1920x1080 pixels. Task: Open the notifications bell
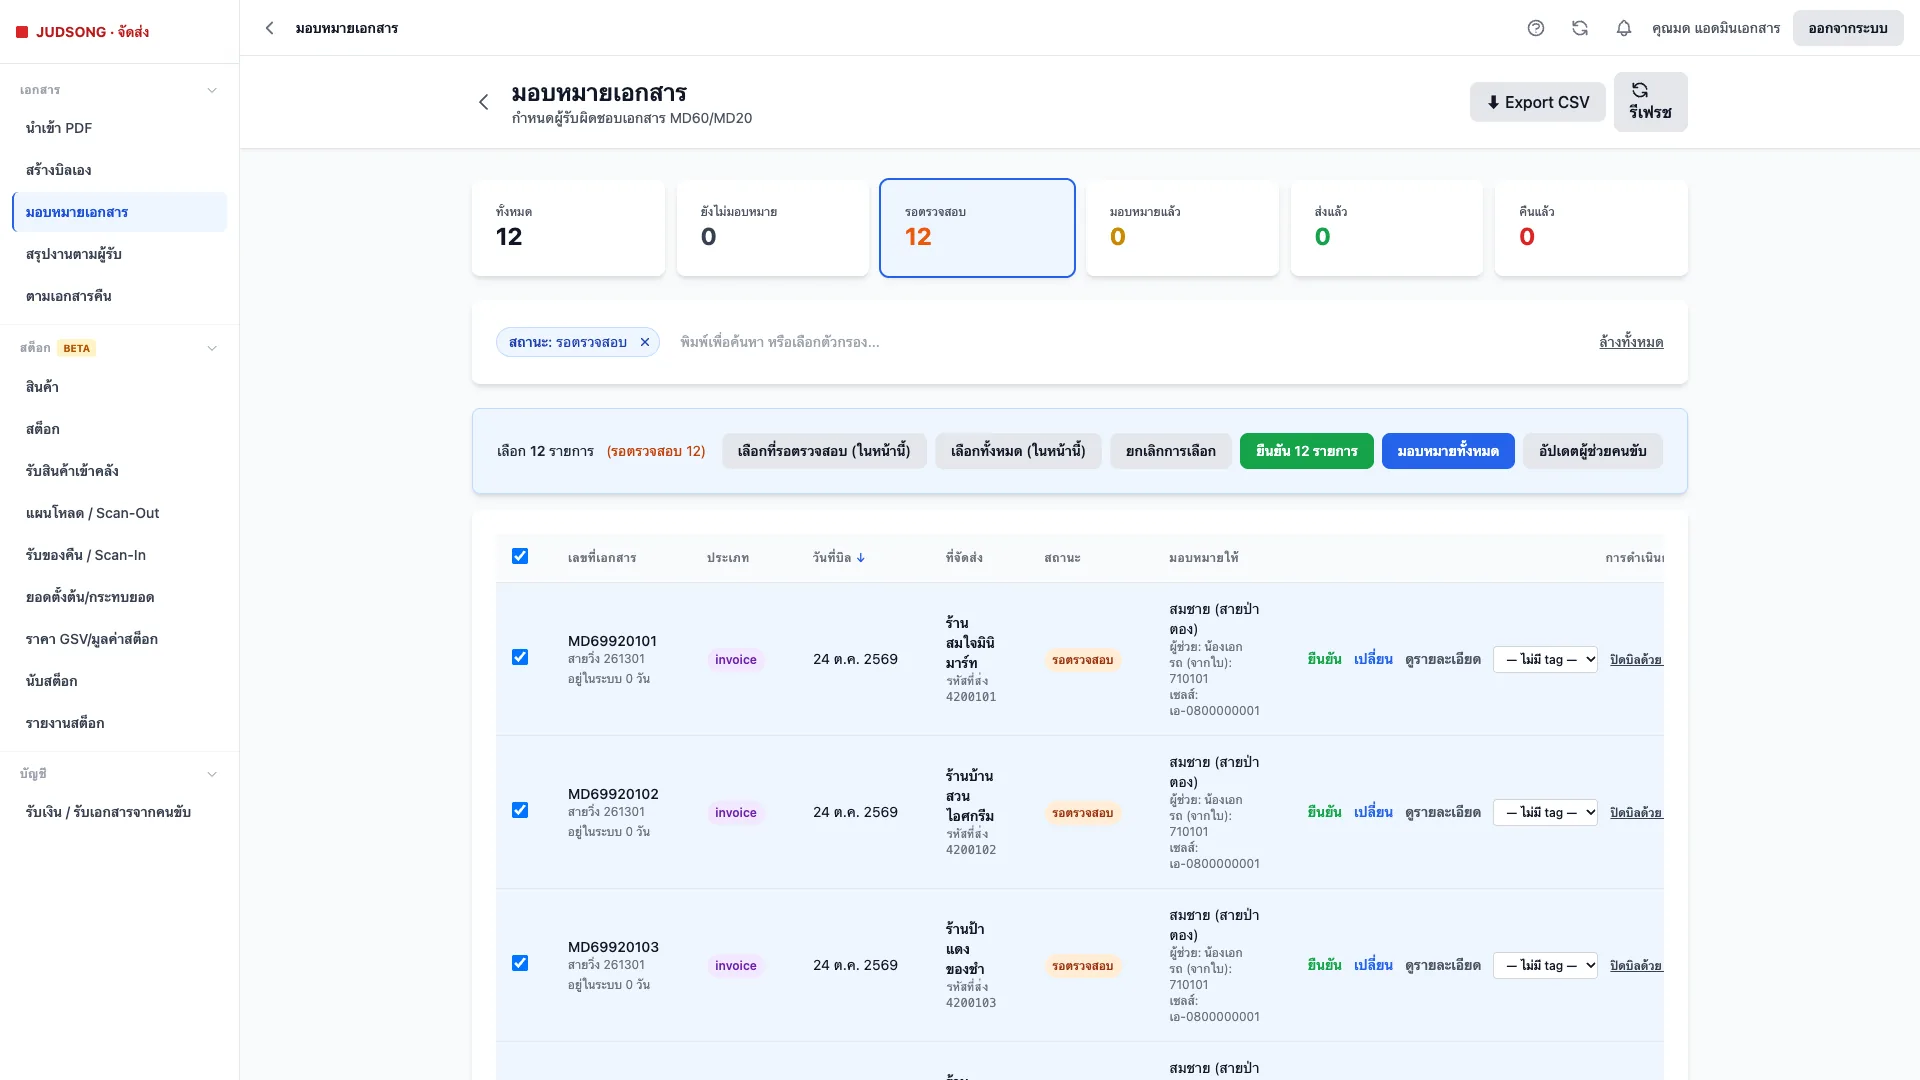point(1624,28)
